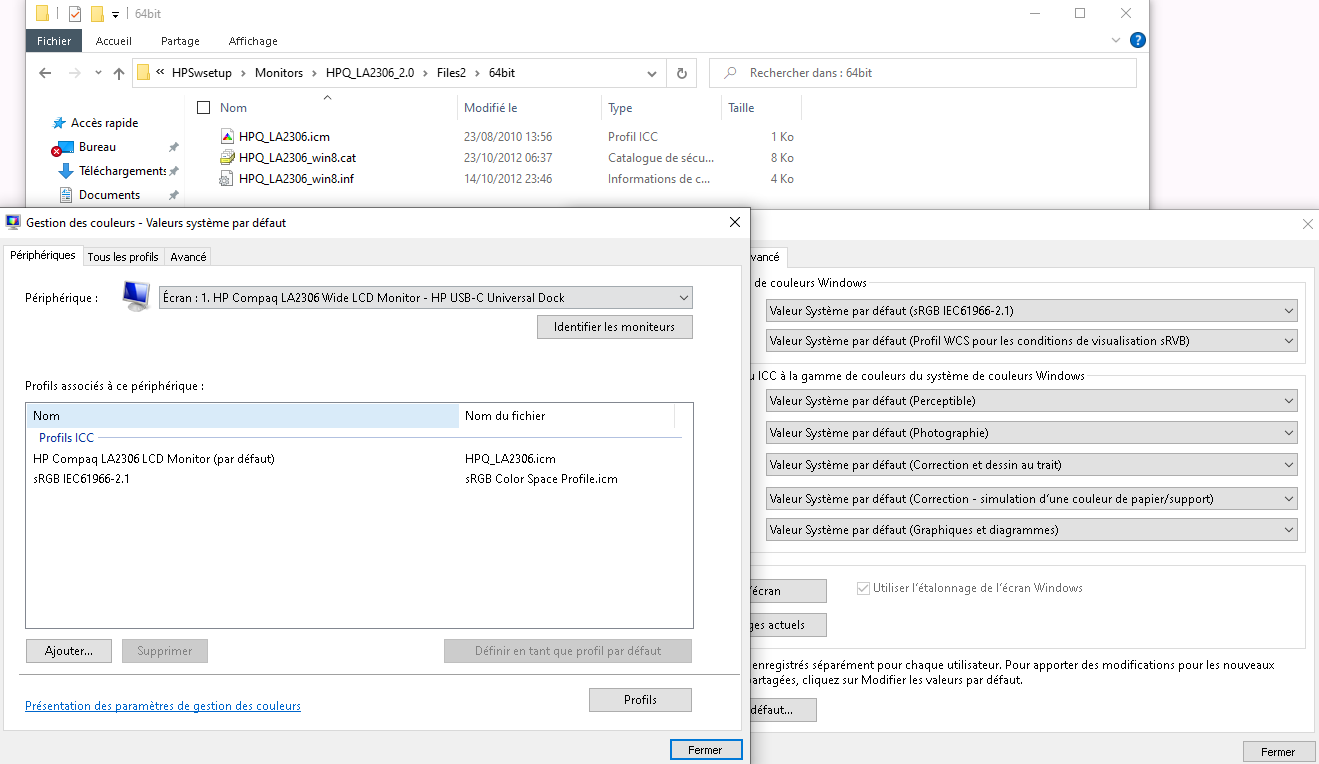
Task: Open Présentation des paramètres de gestion des couleurs link
Action: (x=163, y=706)
